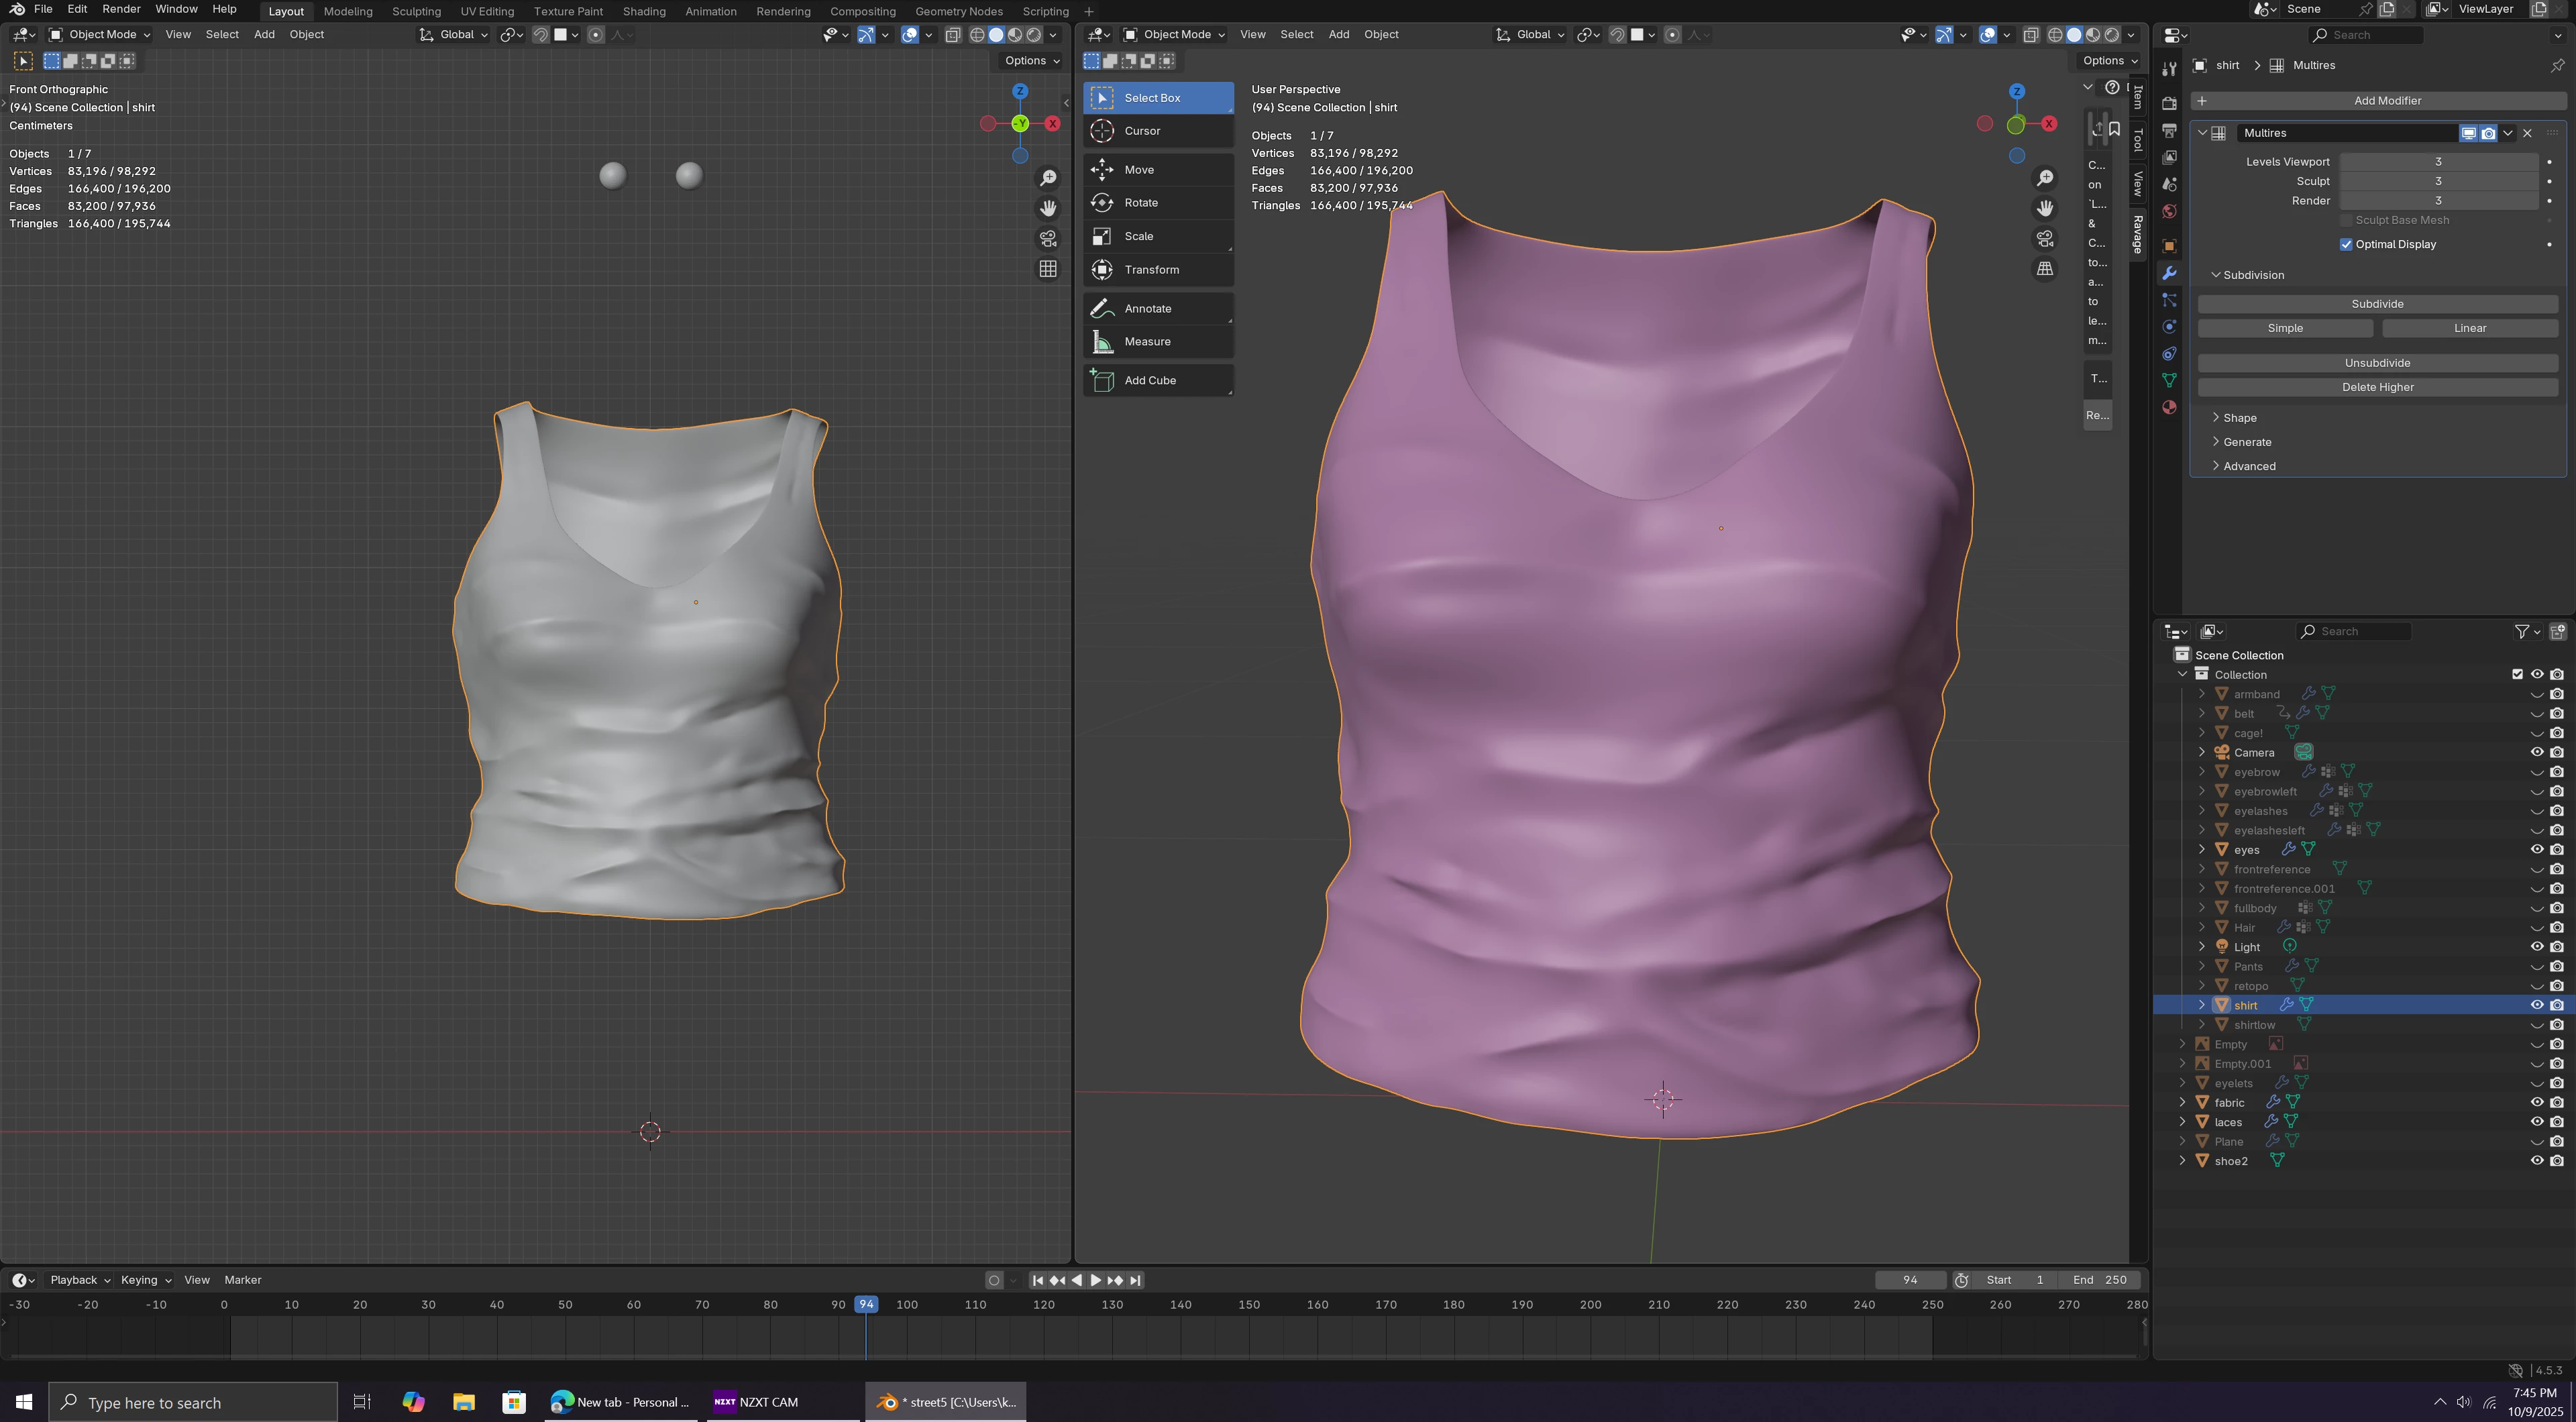Hide the shirt object with eye icon

point(2537,1005)
